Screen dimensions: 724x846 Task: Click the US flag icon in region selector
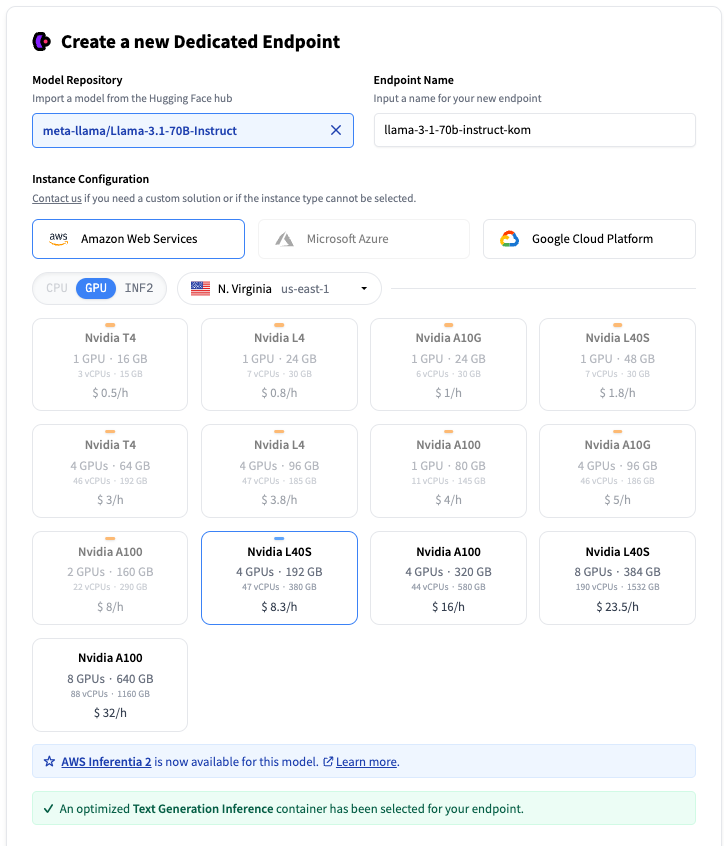point(200,289)
